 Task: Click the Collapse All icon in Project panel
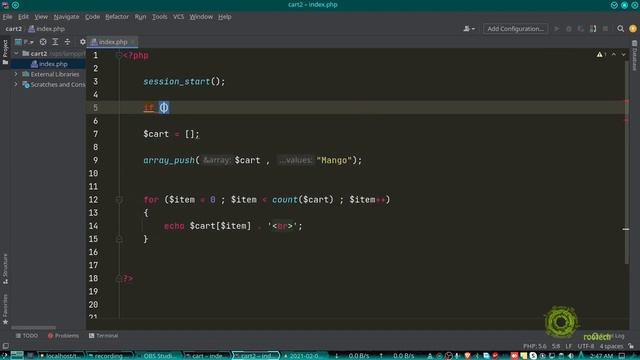67,42
